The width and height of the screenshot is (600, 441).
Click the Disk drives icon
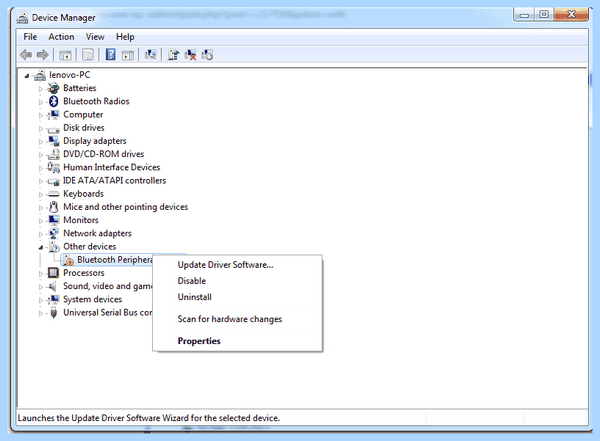pos(54,129)
